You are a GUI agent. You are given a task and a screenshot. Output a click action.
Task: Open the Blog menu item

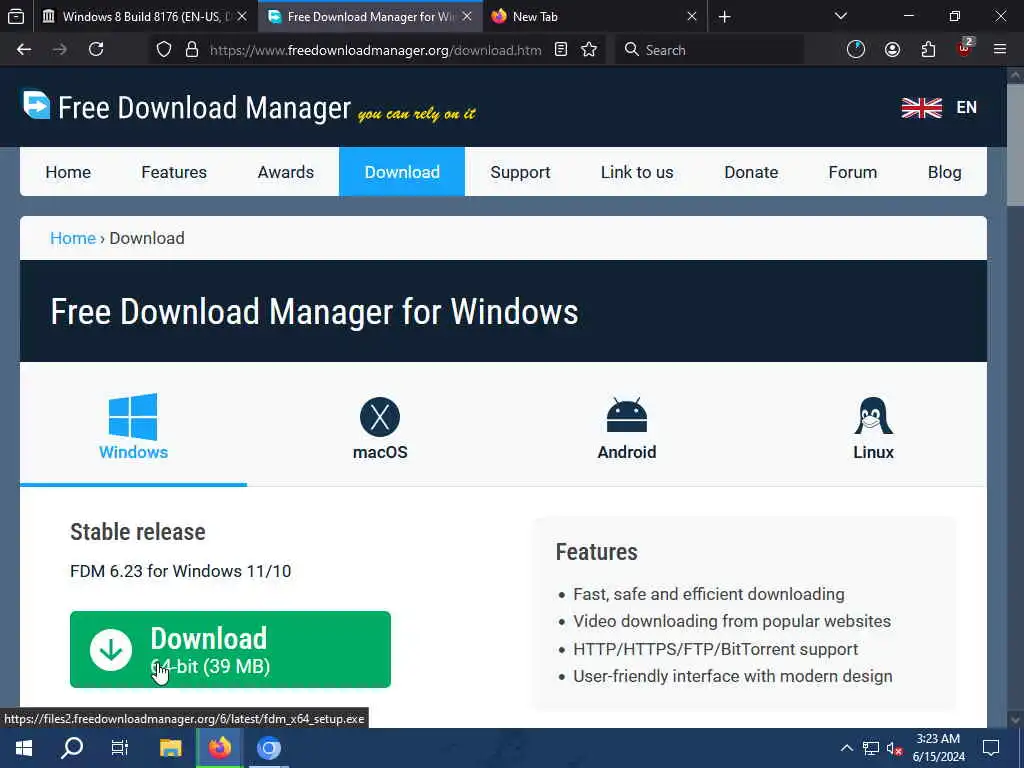pyautogui.click(x=944, y=172)
